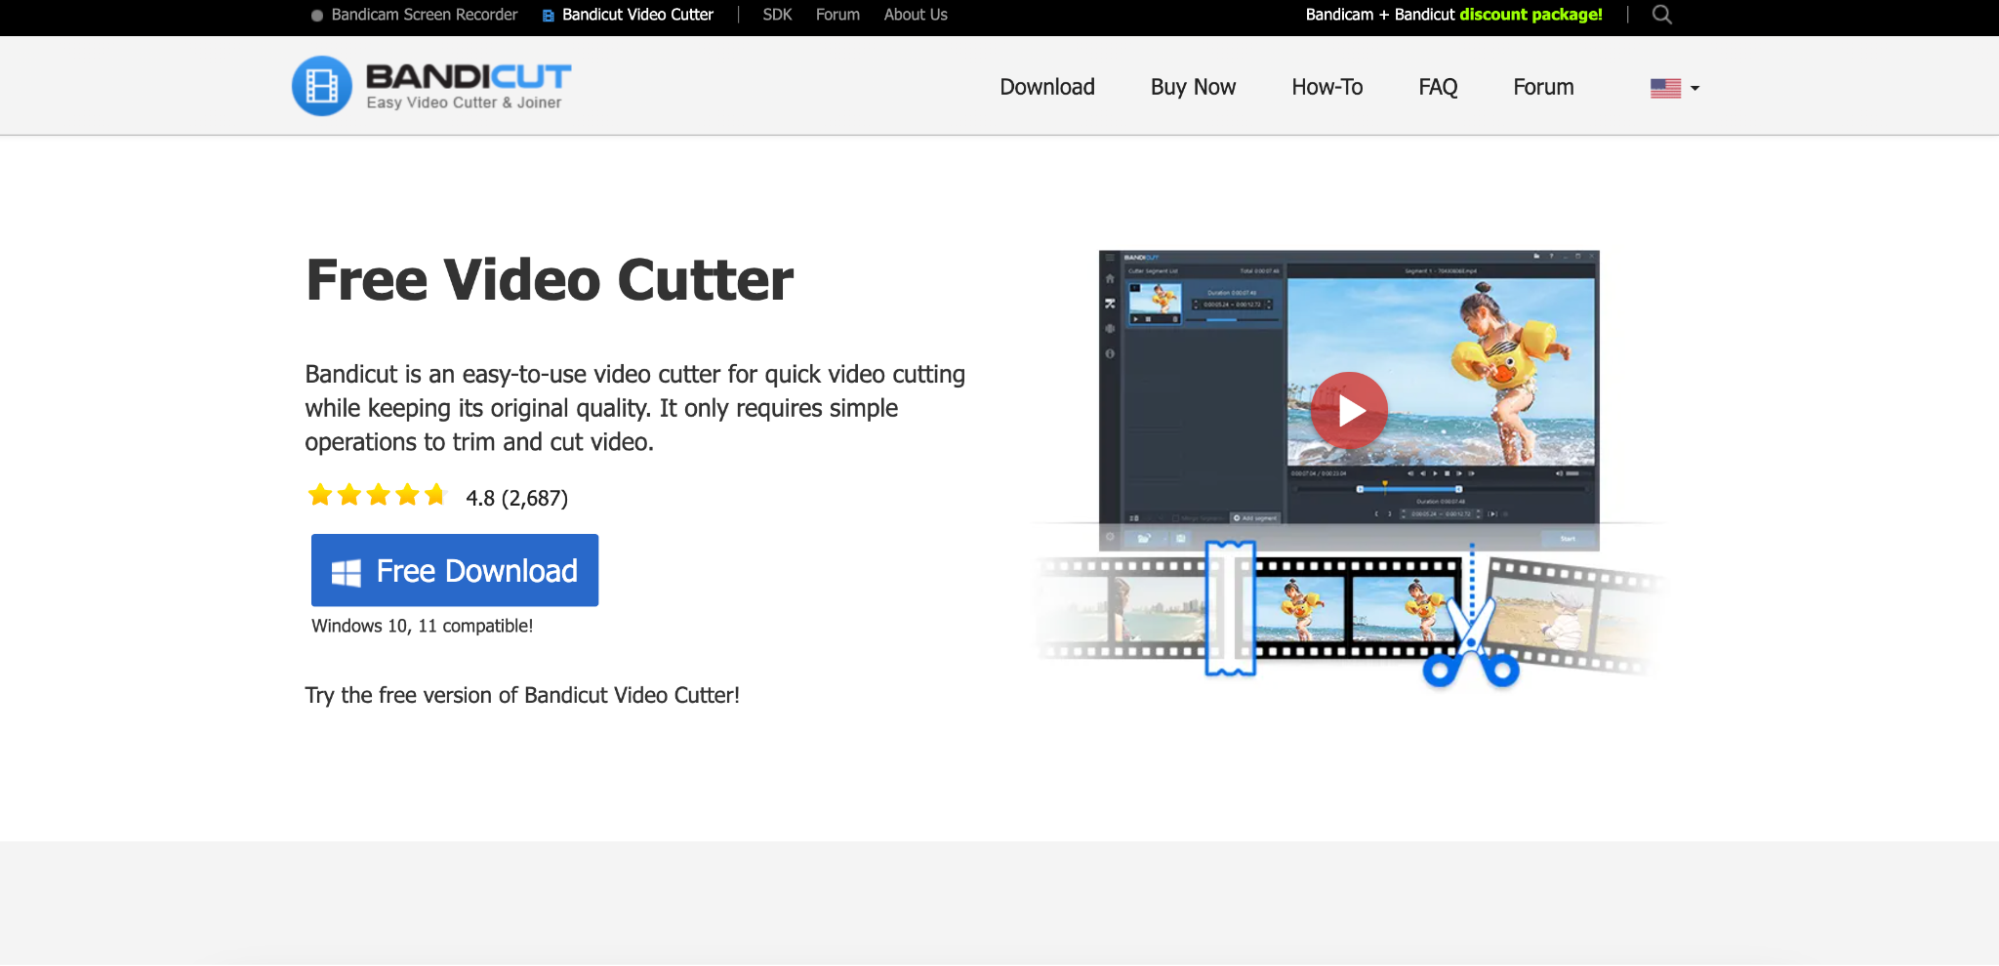The image size is (1999, 966).
Task: Click the Windows 10, 11 compatible! note
Action: point(422,626)
